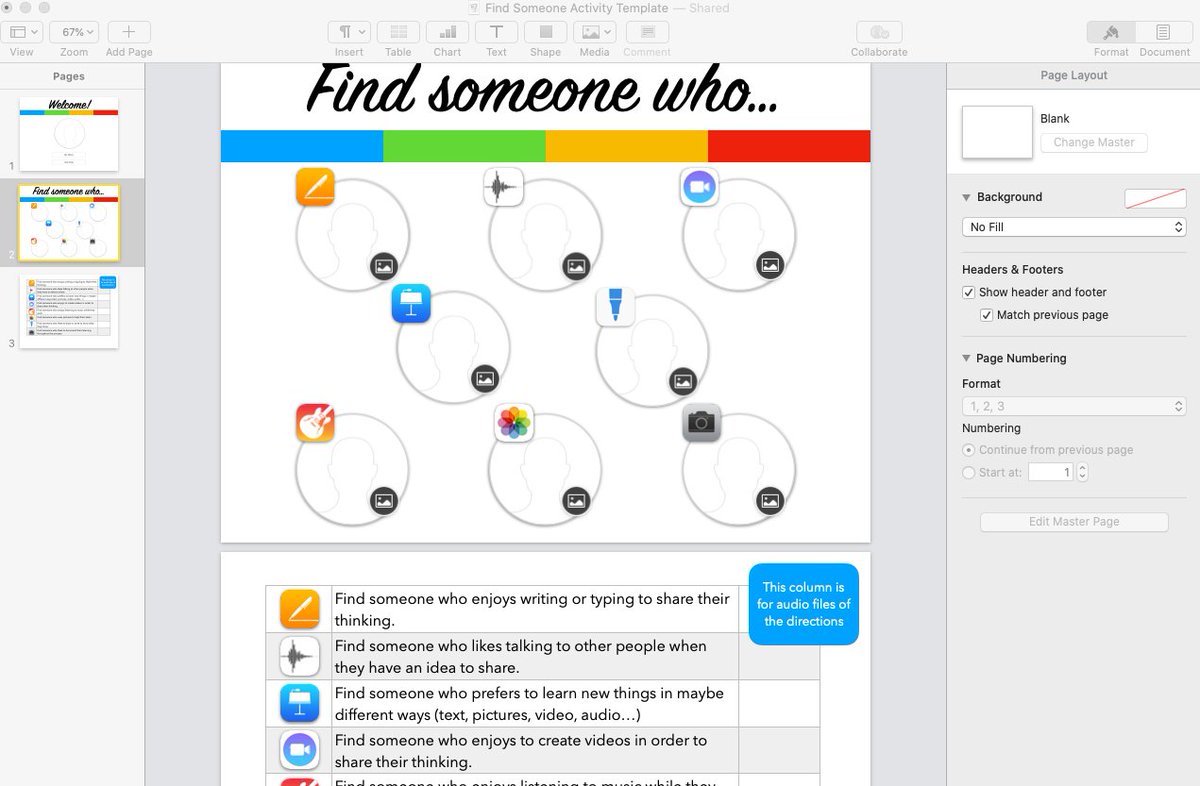Click the Text toolbar icon

[496, 32]
